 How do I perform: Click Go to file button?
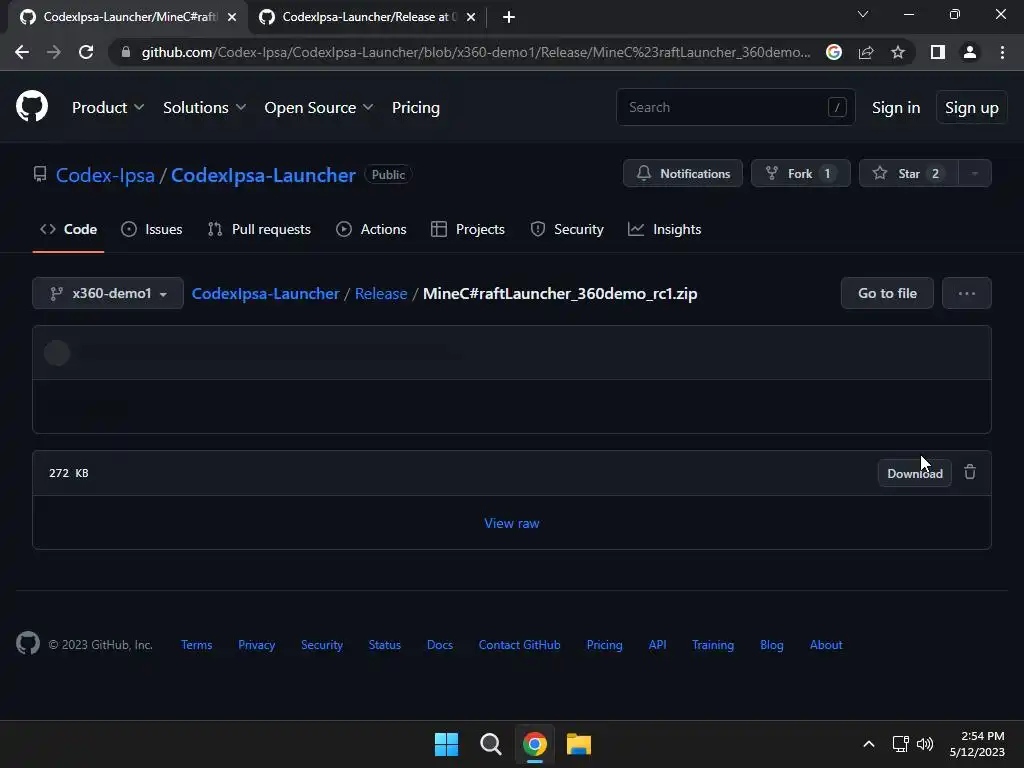point(887,293)
